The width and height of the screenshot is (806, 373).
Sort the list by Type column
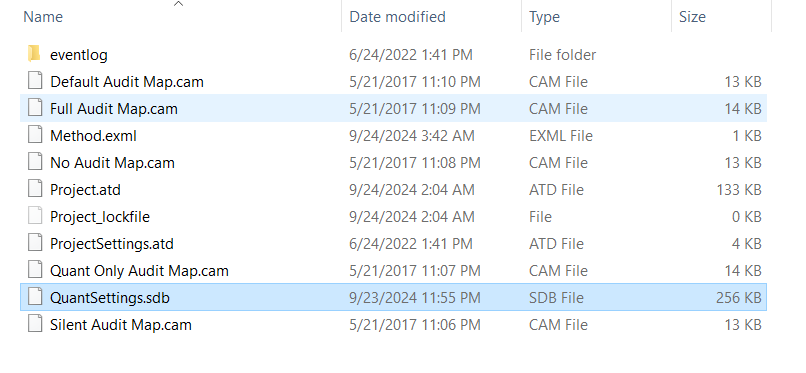[x=544, y=17]
